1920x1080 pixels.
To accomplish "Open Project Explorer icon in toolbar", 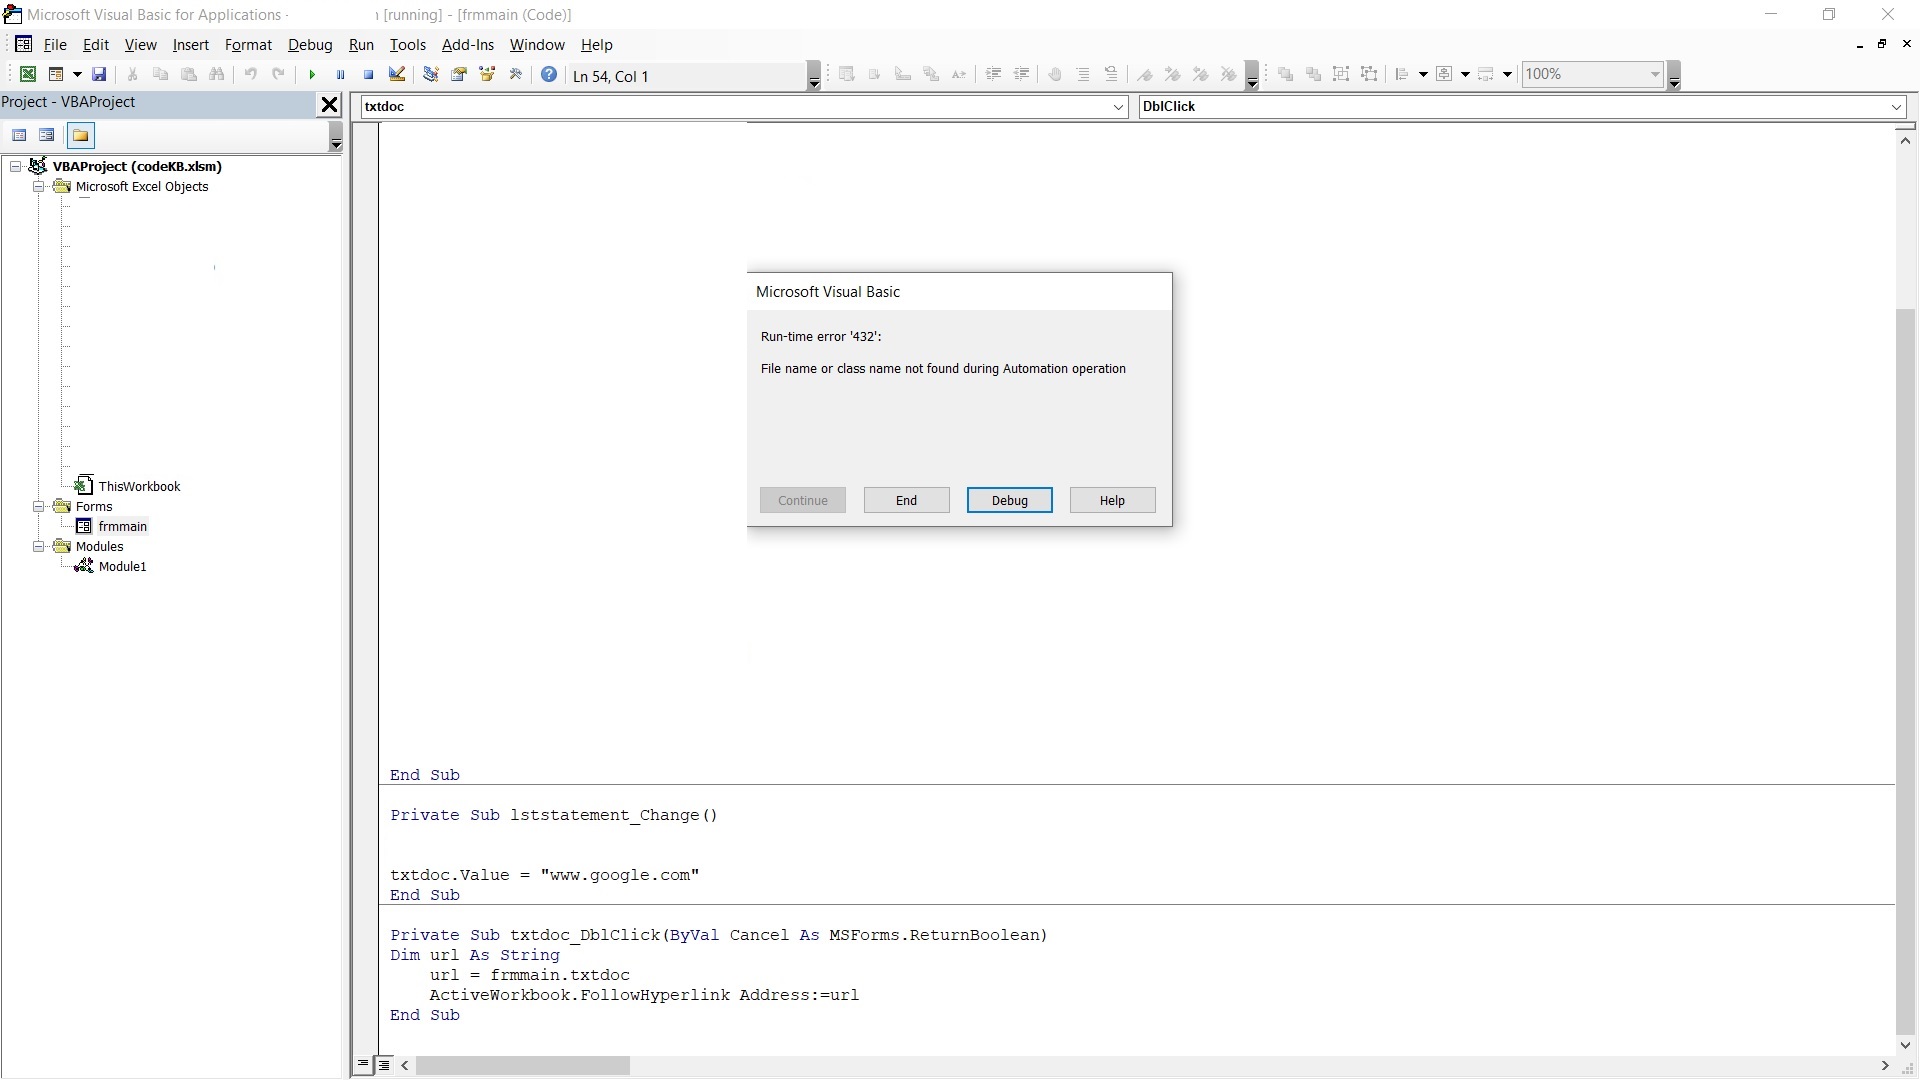I will [x=431, y=74].
